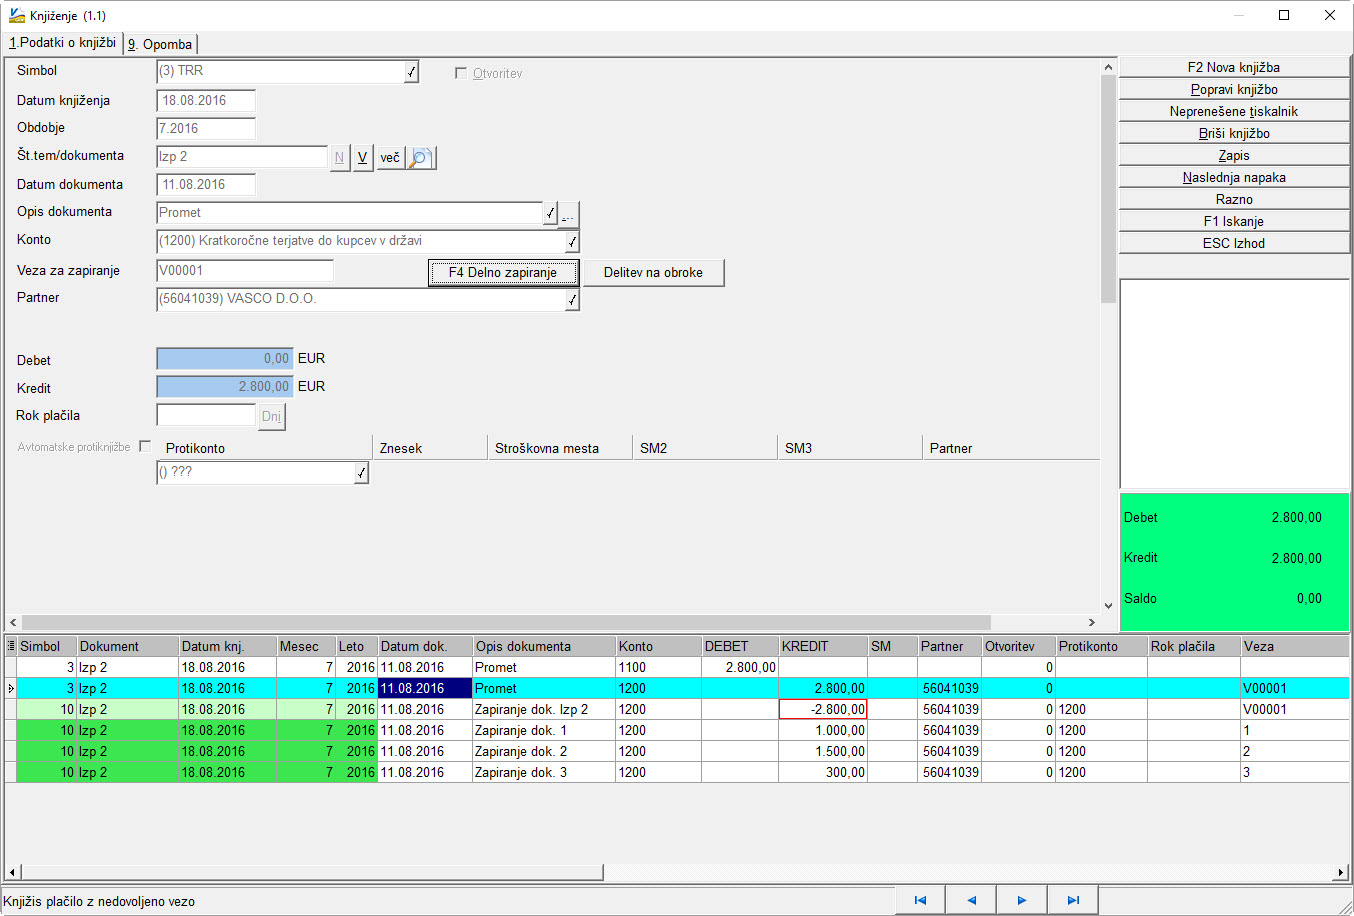Click Naslednja napaka button
The height and width of the screenshot is (916, 1354).
click(1234, 177)
